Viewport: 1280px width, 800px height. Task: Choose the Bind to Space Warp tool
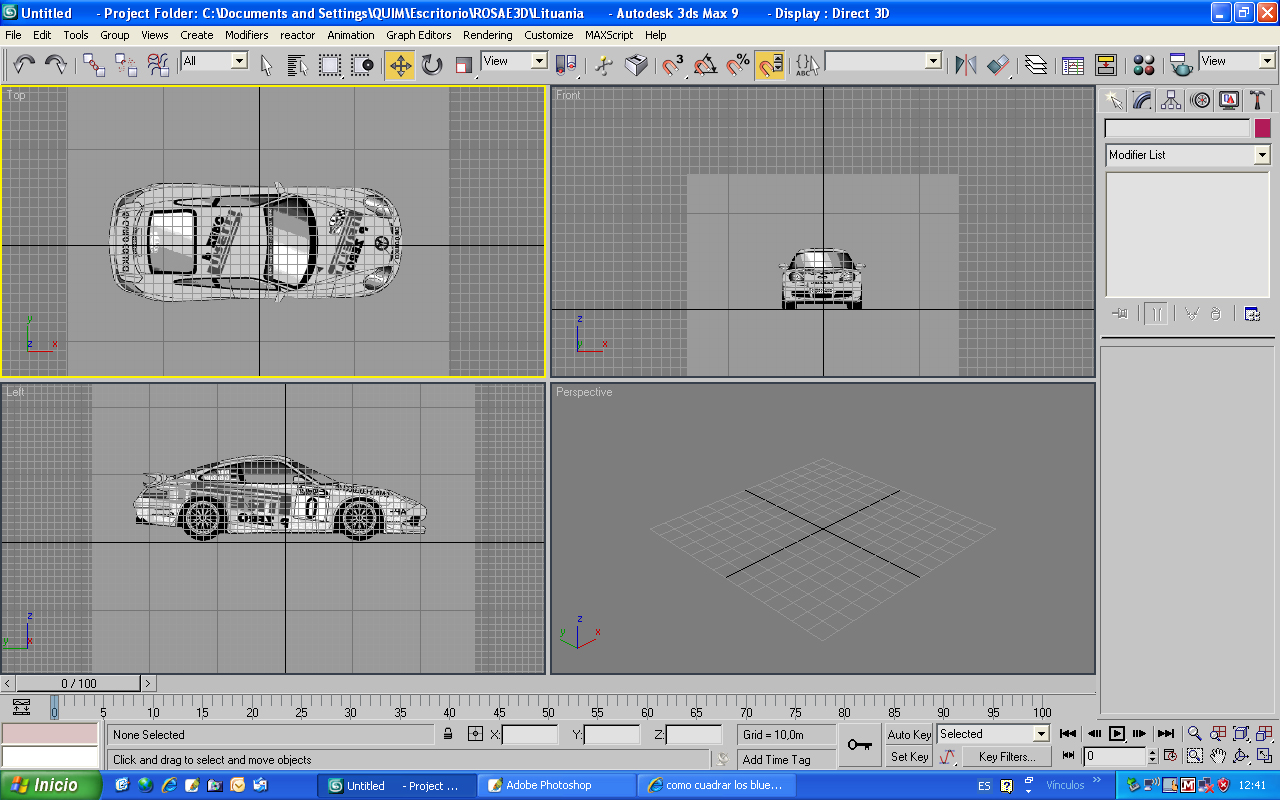(x=158, y=65)
